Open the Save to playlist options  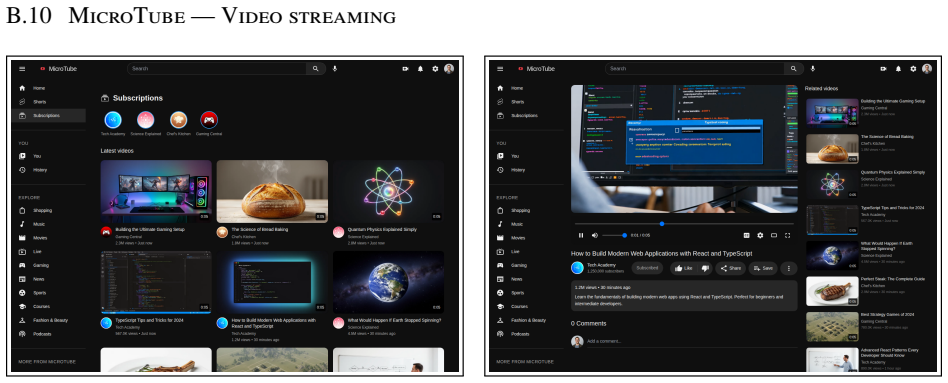pyautogui.click(x=763, y=268)
